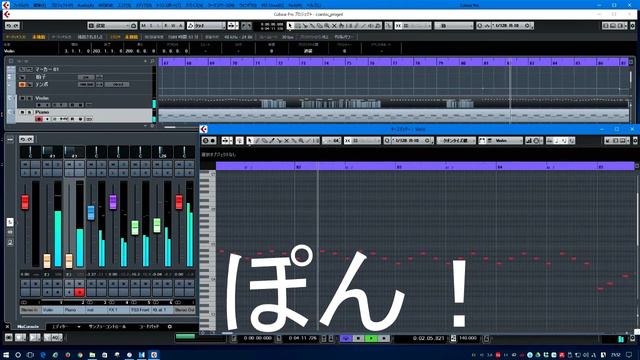Choose the Mute X tool in the main Cubase toolbar

click(x=334, y=26)
